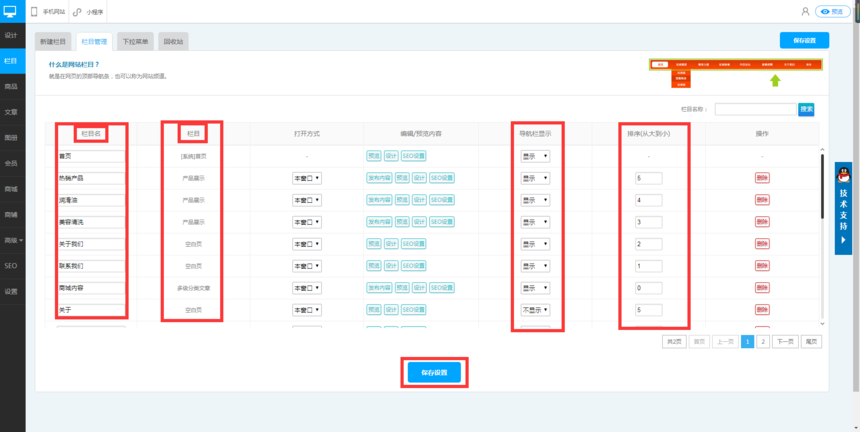Go to page 2 in pagination
This screenshot has height=432, width=860.
click(762, 341)
